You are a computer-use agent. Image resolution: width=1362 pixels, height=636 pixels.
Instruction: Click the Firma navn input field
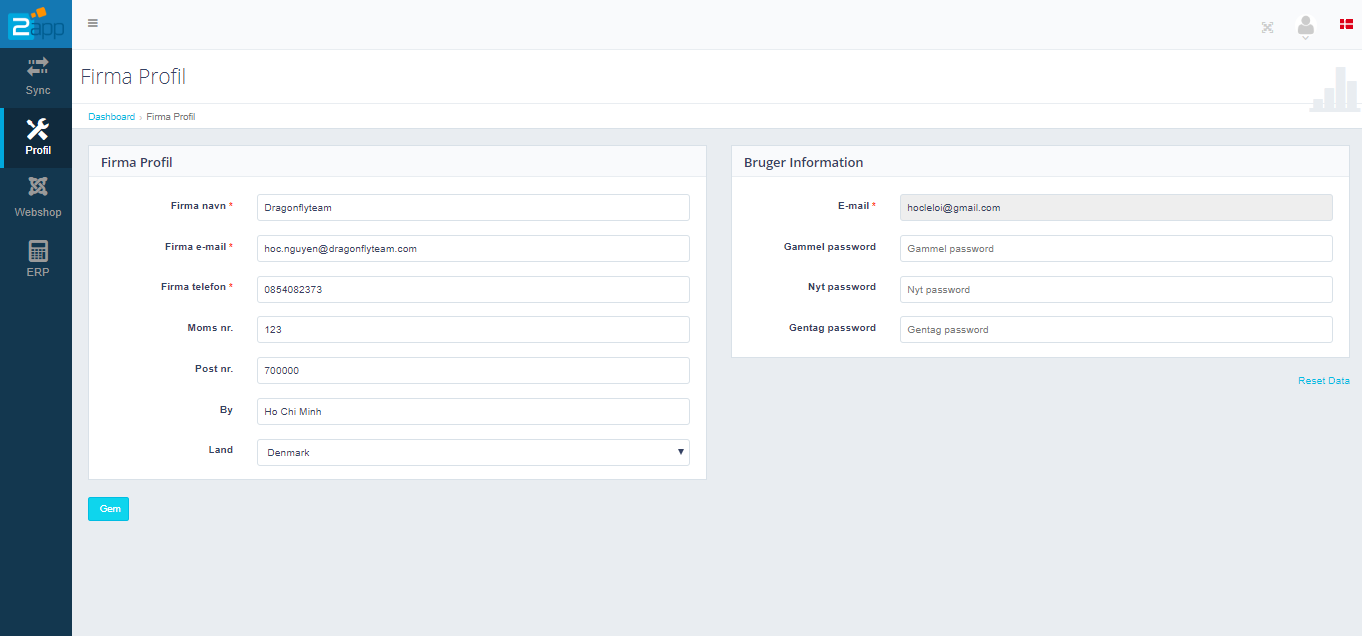click(473, 208)
